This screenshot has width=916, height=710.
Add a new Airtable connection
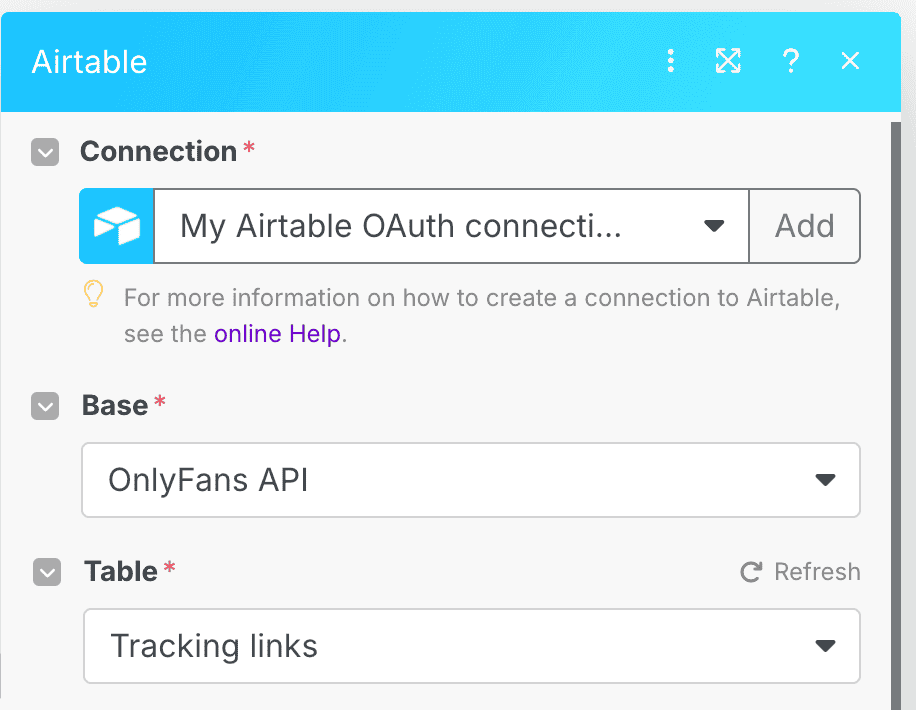point(804,226)
